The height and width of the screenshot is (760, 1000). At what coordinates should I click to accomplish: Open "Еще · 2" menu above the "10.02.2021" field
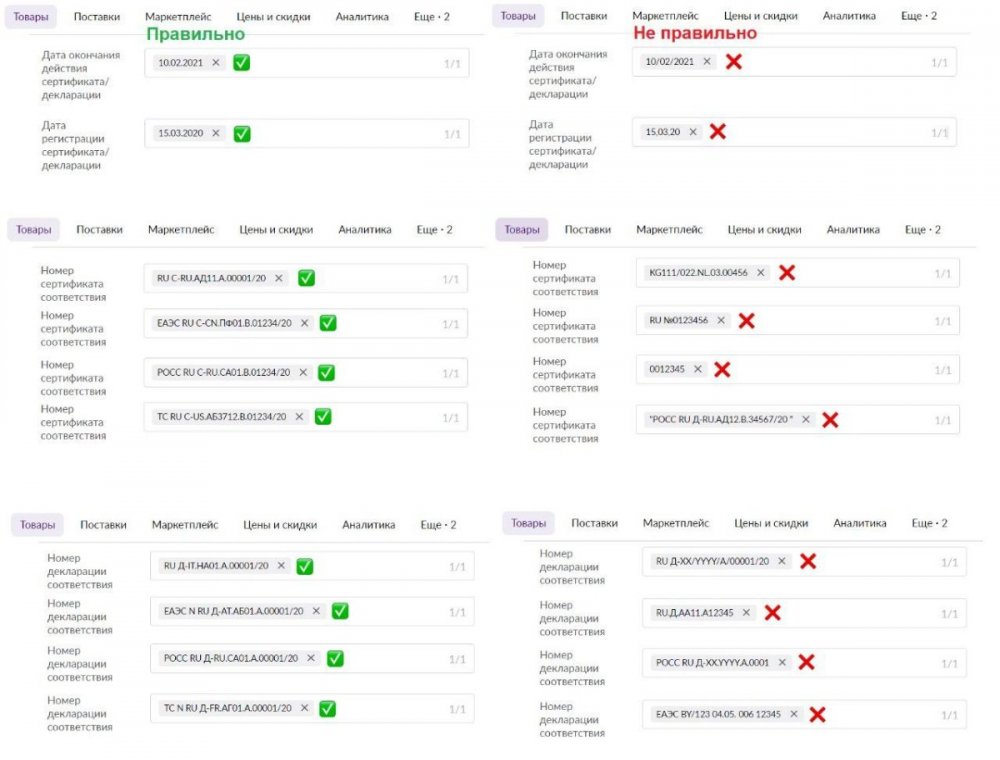tap(432, 17)
